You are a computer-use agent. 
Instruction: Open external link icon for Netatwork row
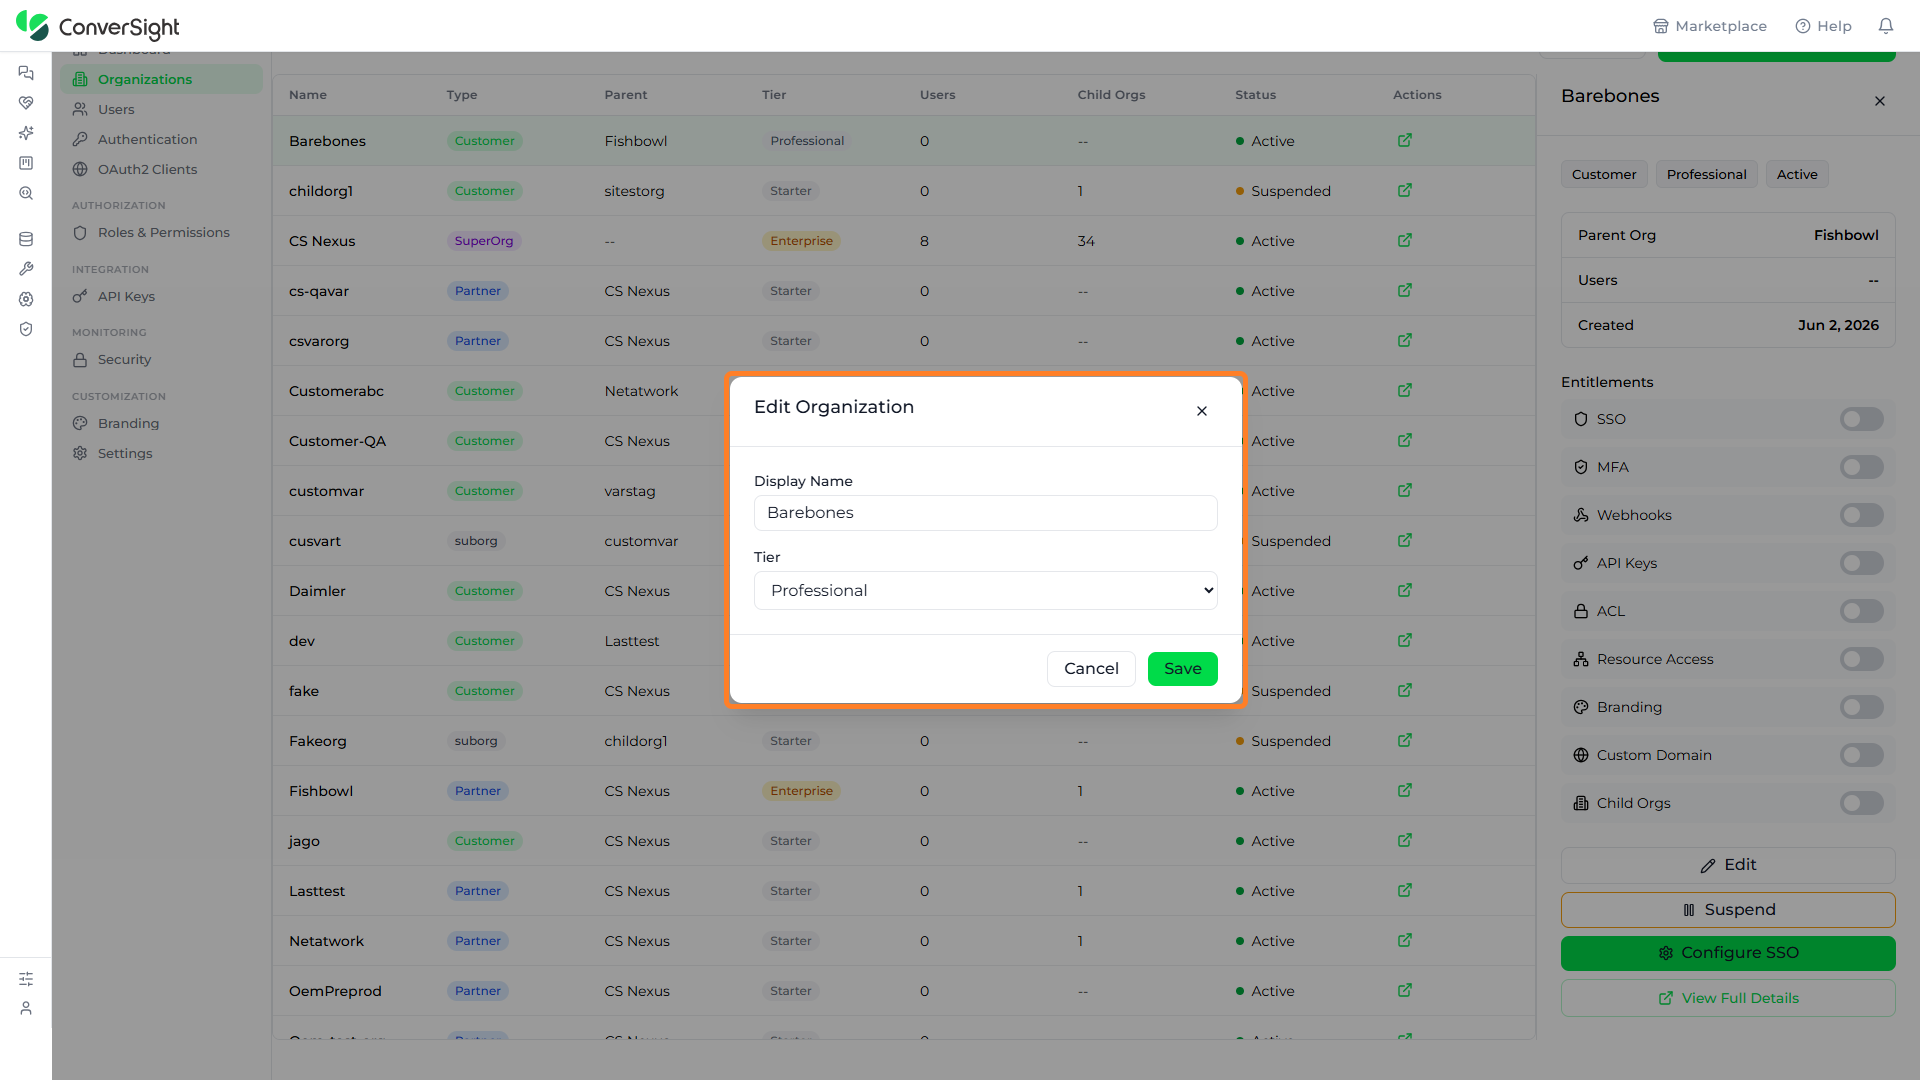pyautogui.click(x=1404, y=940)
